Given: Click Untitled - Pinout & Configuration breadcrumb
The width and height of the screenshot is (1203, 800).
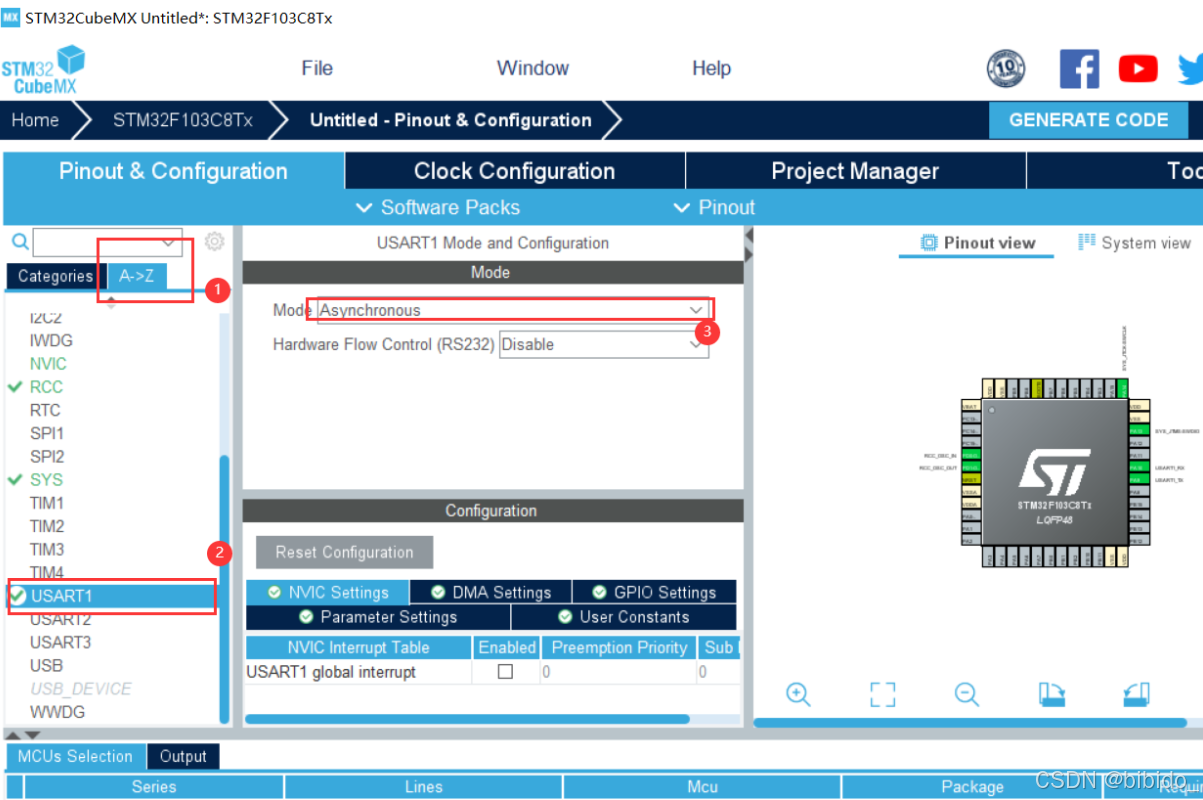Looking at the screenshot, I should pyautogui.click(x=451, y=120).
